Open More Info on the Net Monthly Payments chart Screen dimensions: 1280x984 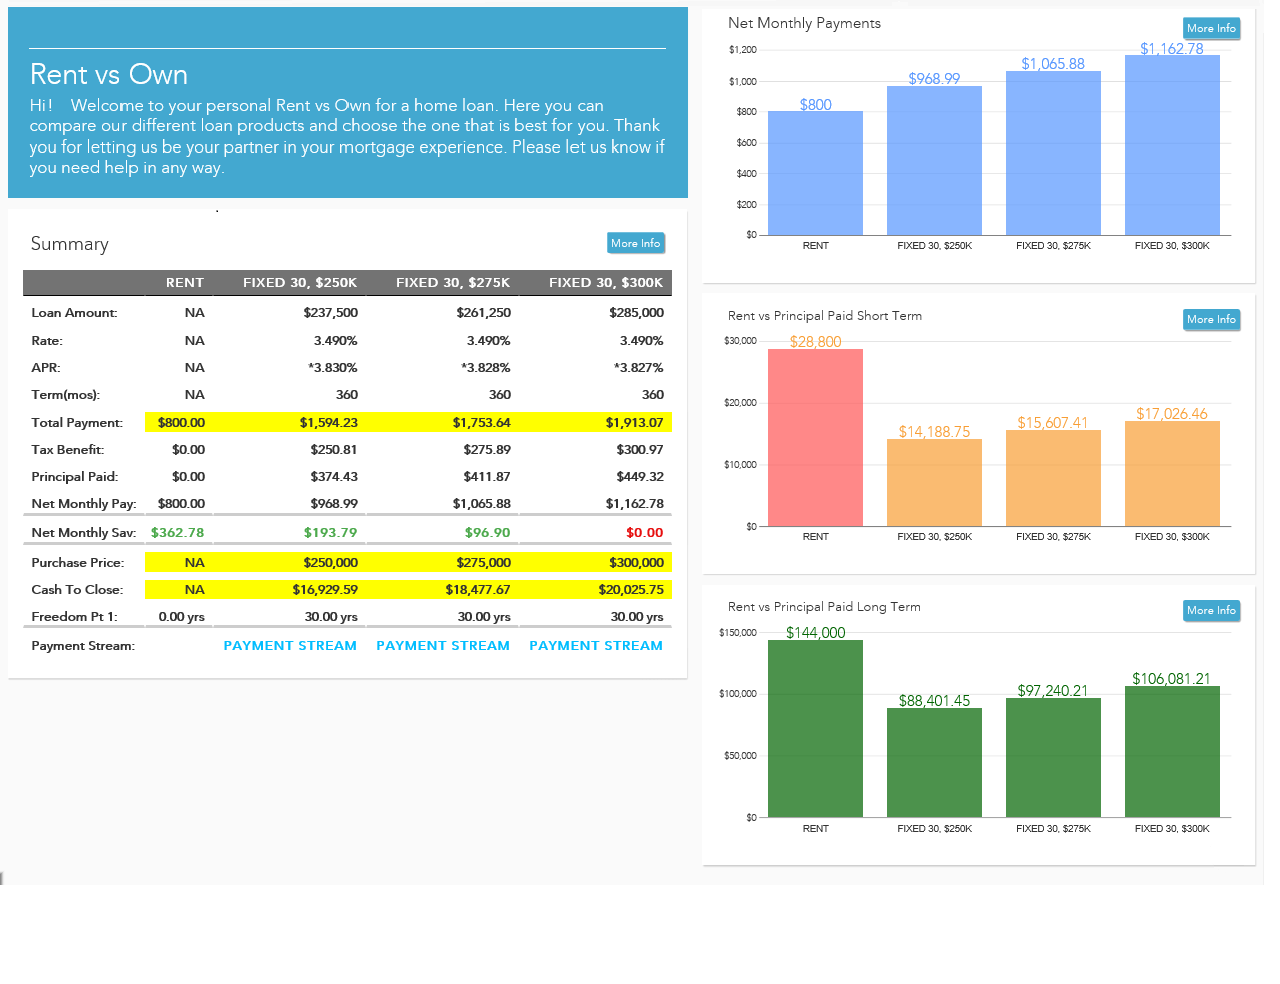coord(1211,28)
